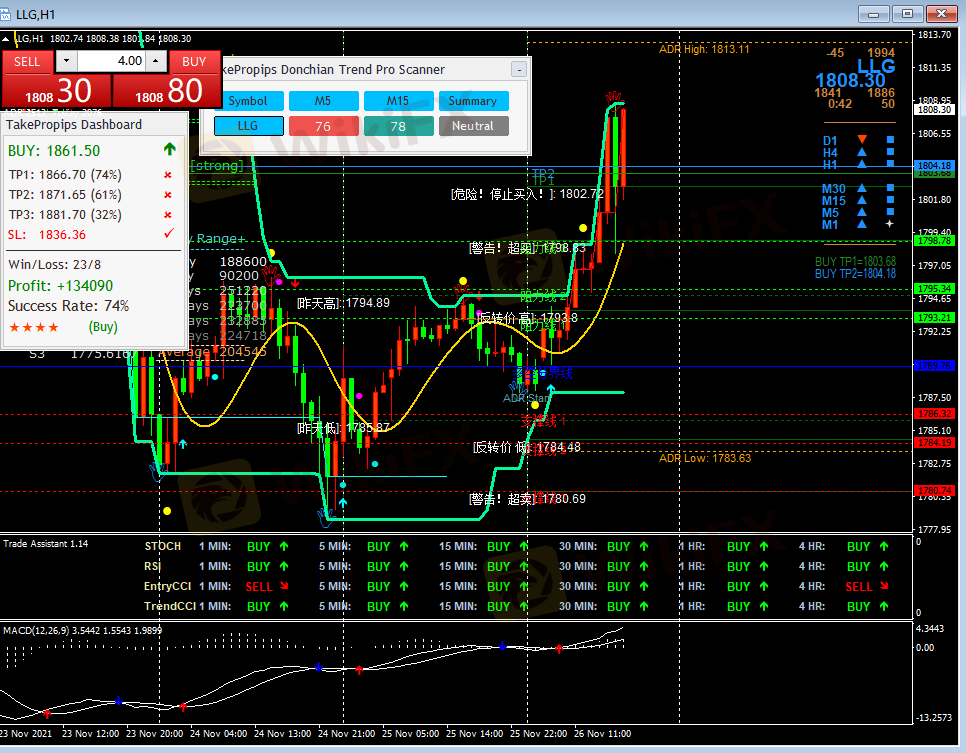This screenshot has width=966, height=753.
Task: Increase lot volume with the up arrow
Action: pos(155,61)
